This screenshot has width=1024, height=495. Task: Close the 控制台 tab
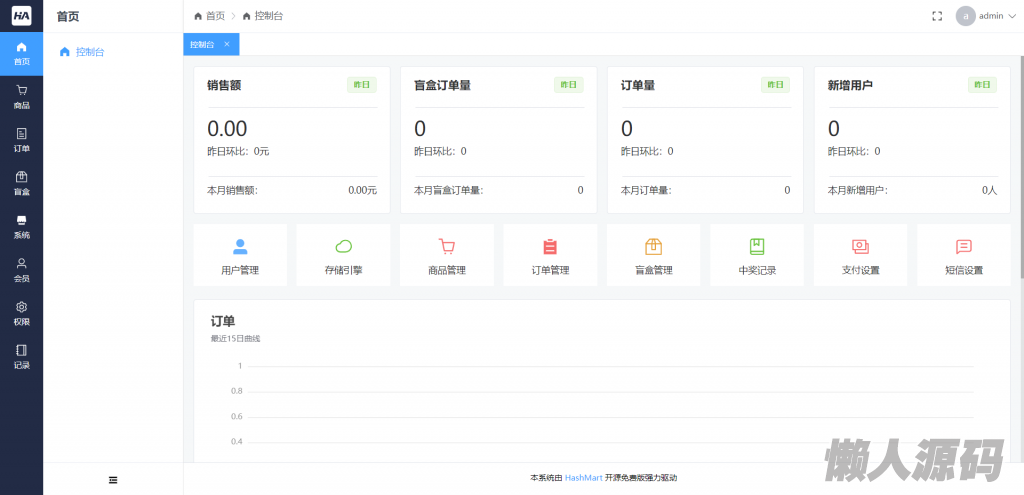click(x=227, y=44)
